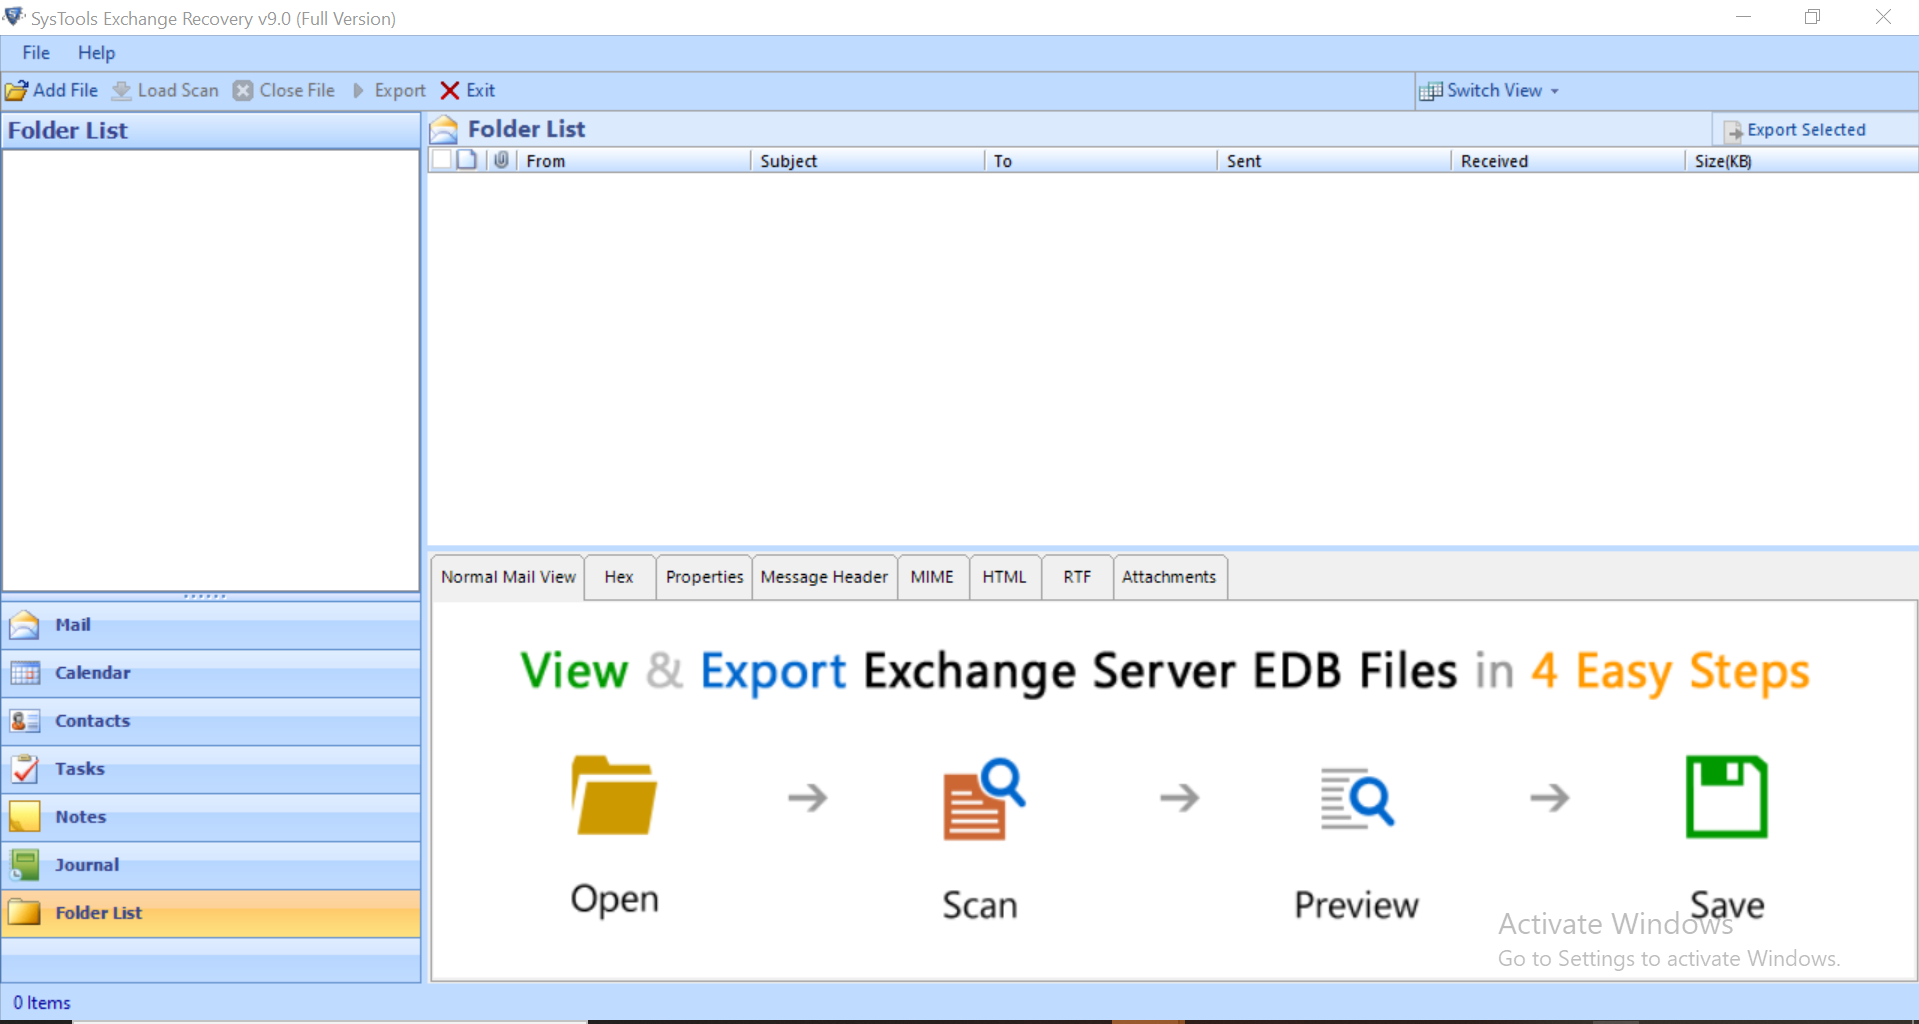
Task: Select the Calendar label in sidebar
Action: point(93,673)
